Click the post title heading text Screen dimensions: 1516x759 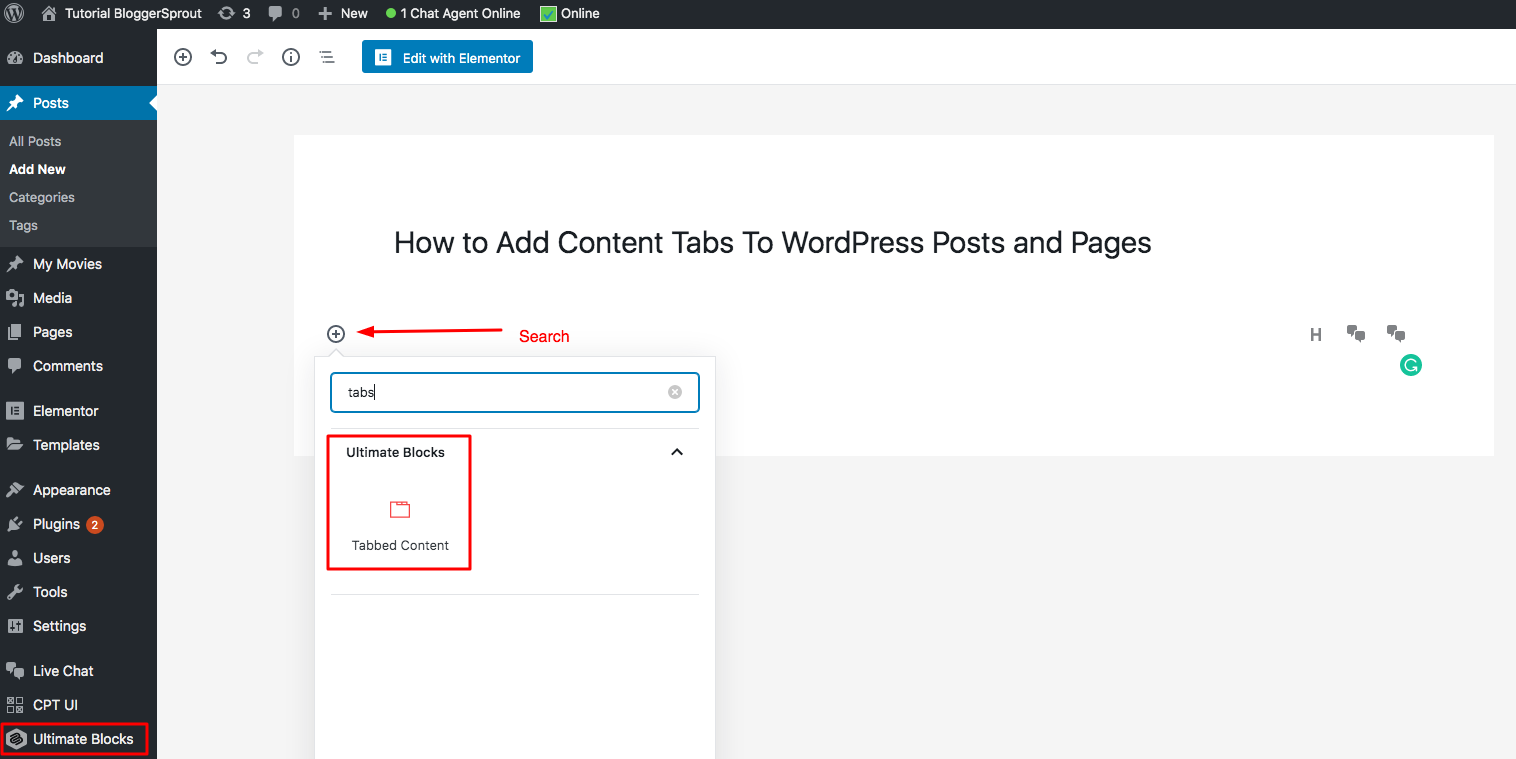(x=772, y=243)
